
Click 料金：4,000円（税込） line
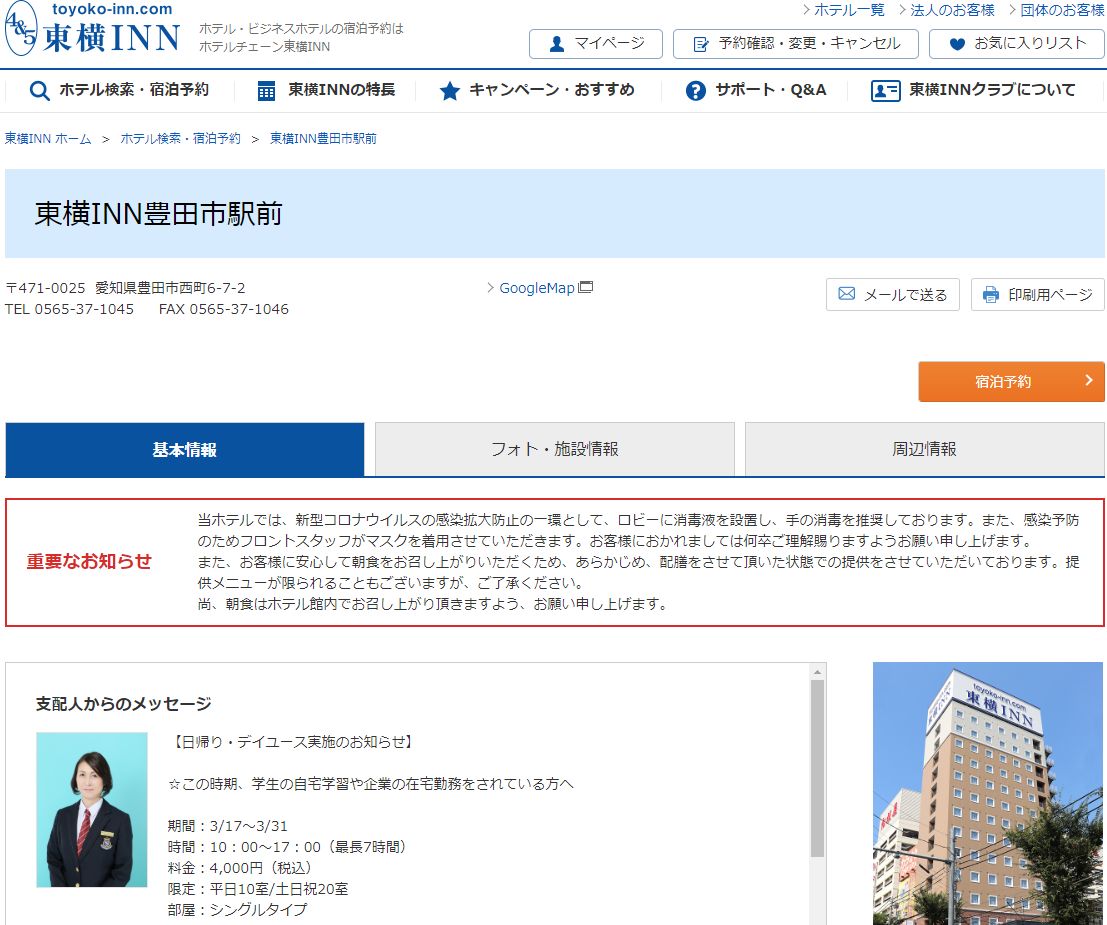tap(239, 868)
